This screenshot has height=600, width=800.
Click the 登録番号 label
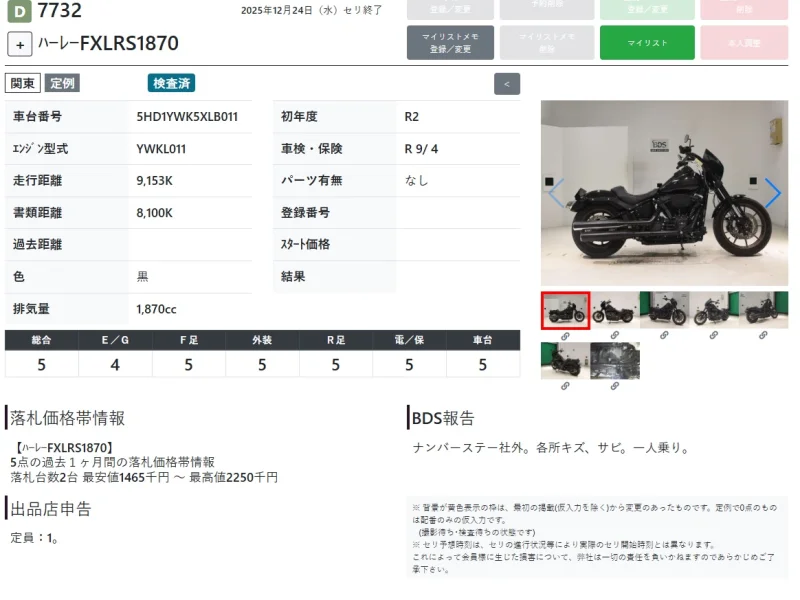point(305,213)
